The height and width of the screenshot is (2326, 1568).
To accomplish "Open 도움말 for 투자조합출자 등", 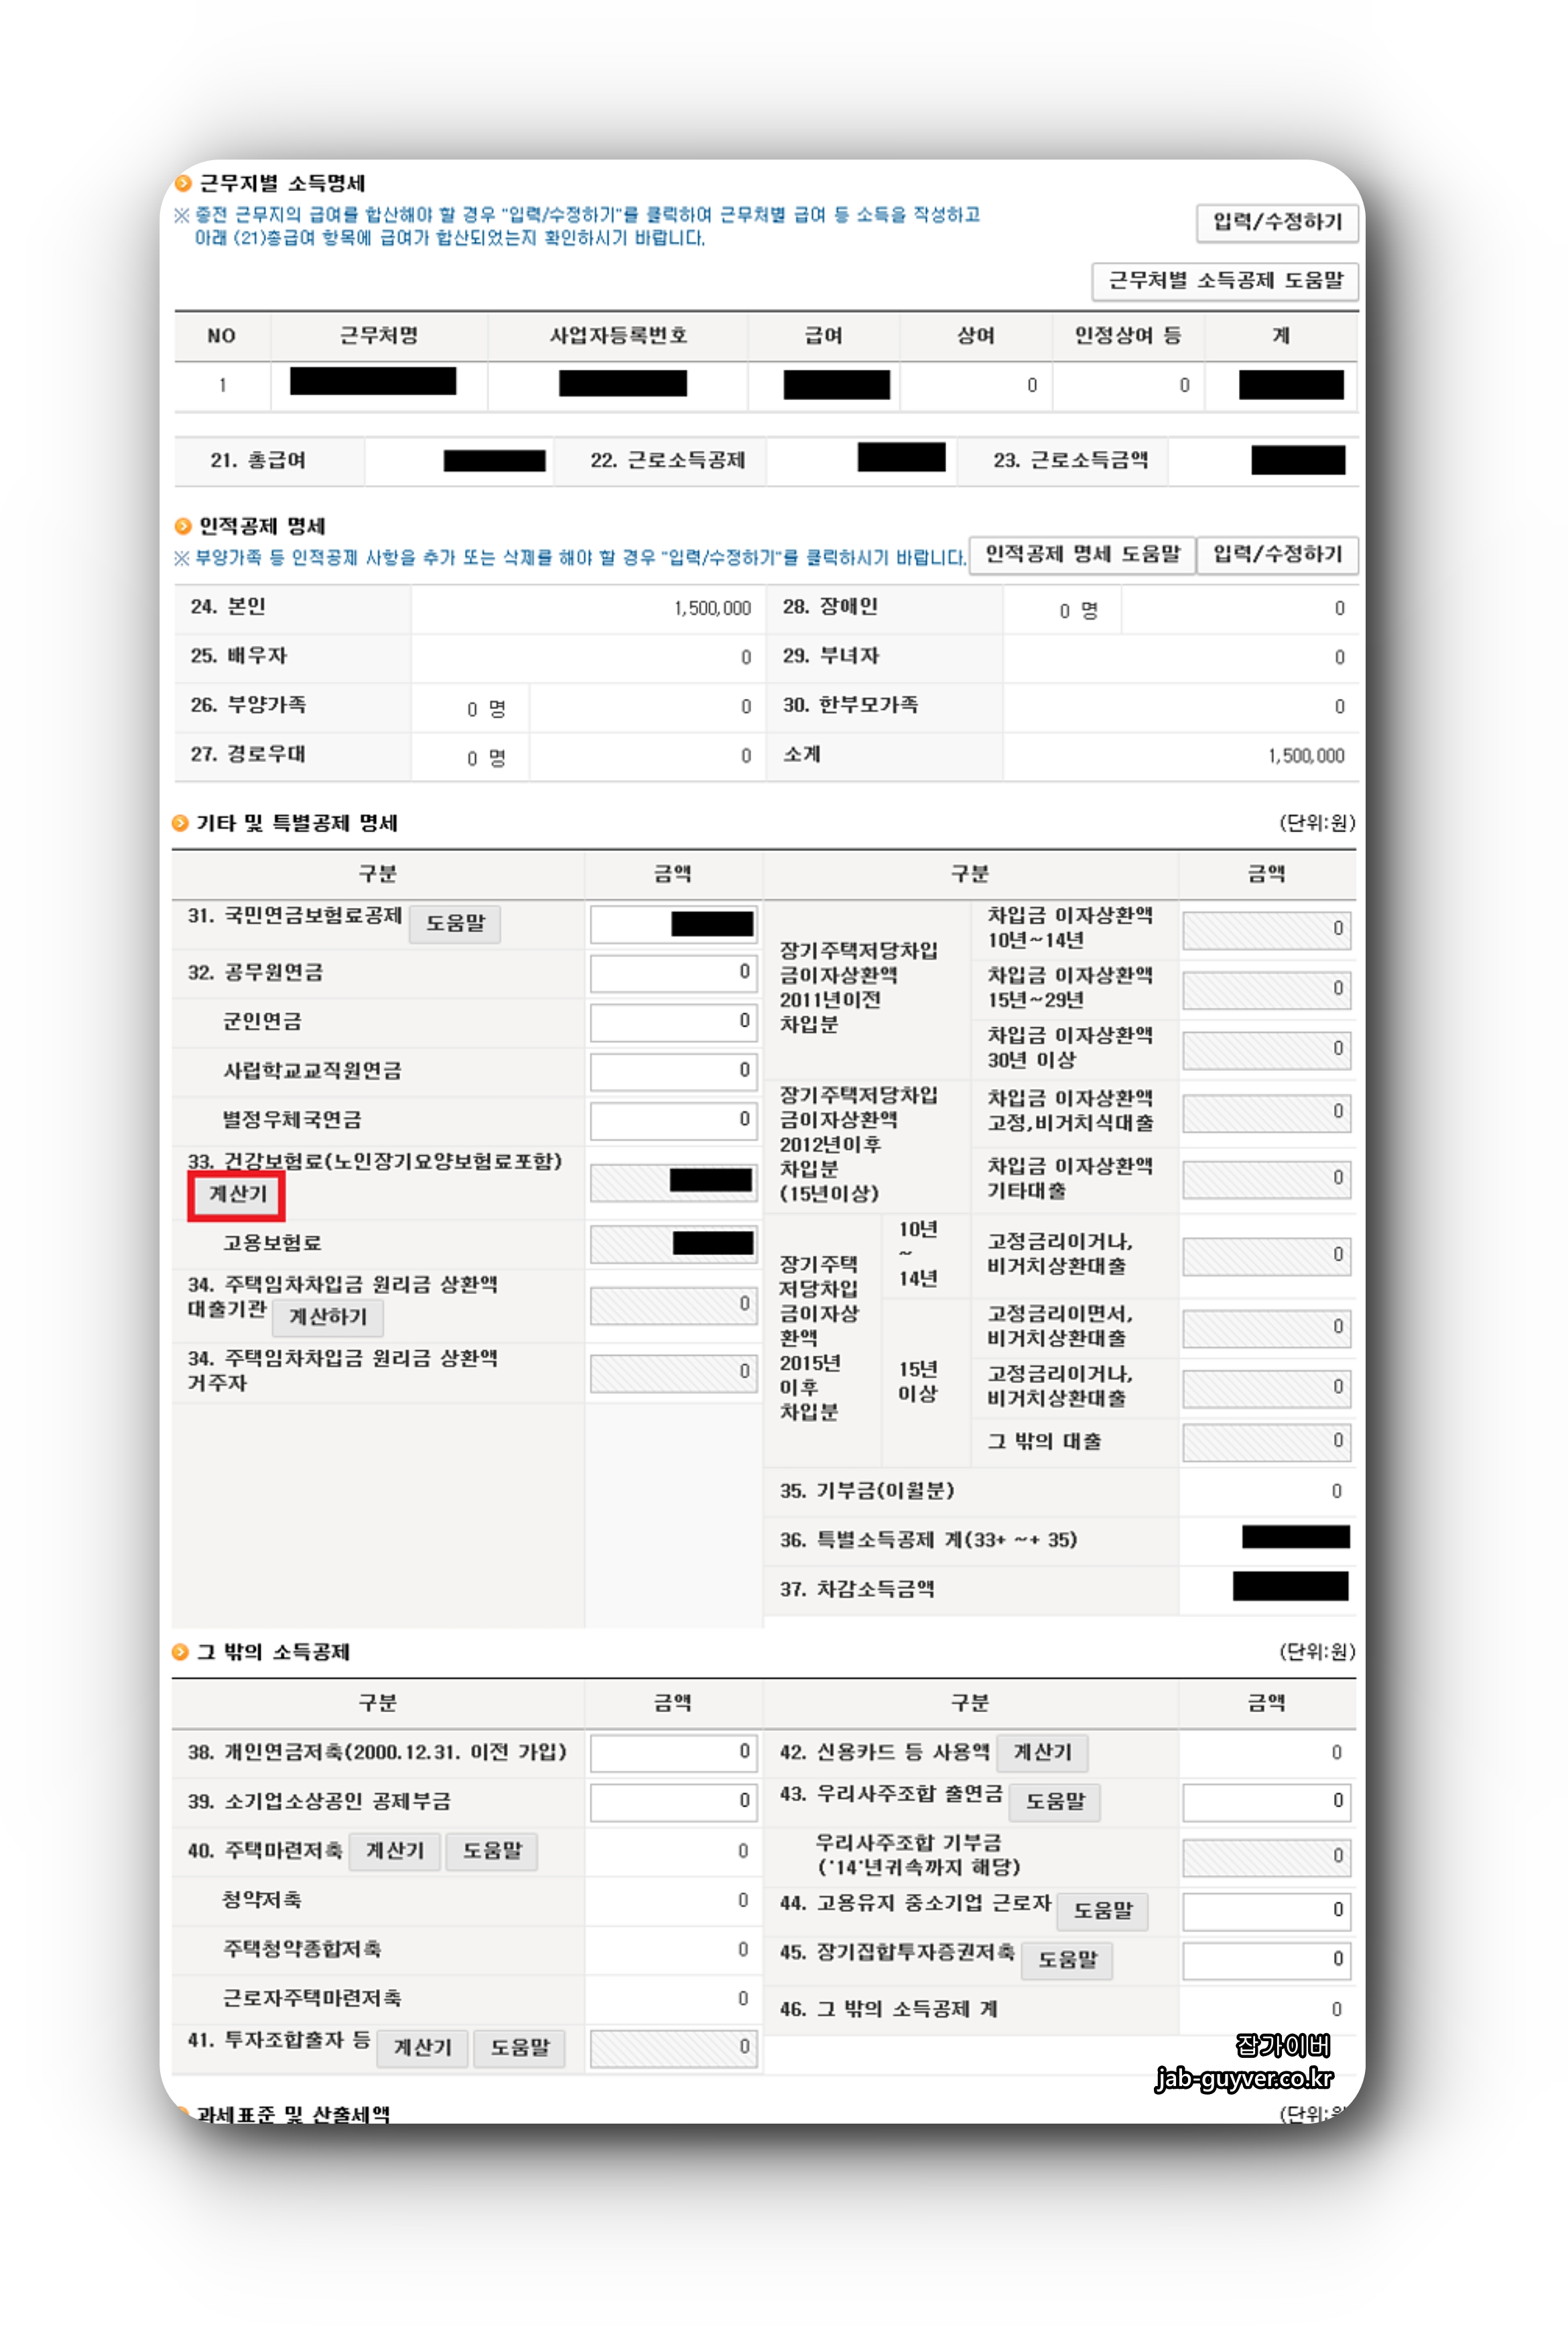I will 519,2048.
